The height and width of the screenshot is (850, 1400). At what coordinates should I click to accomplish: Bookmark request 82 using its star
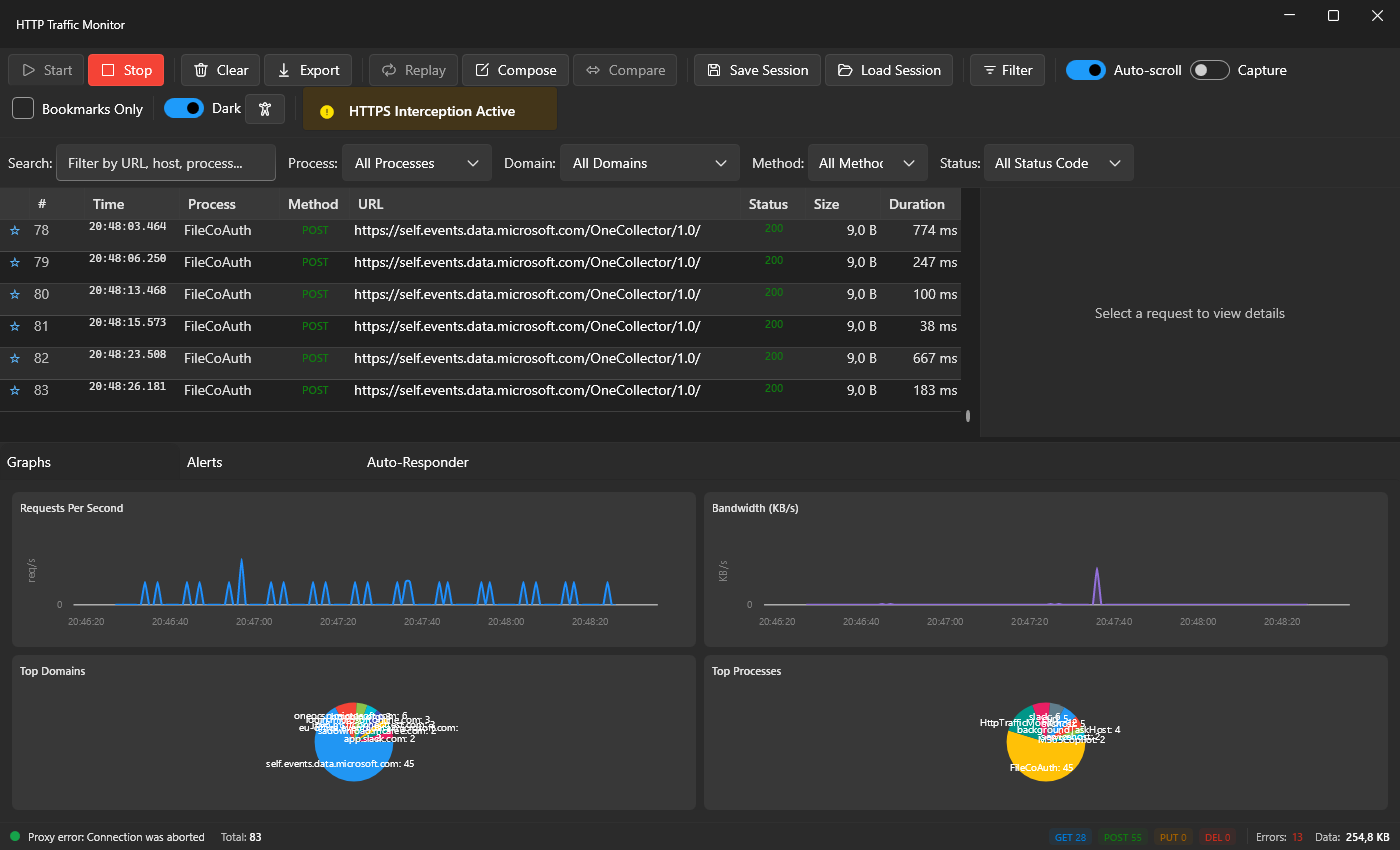15,359
